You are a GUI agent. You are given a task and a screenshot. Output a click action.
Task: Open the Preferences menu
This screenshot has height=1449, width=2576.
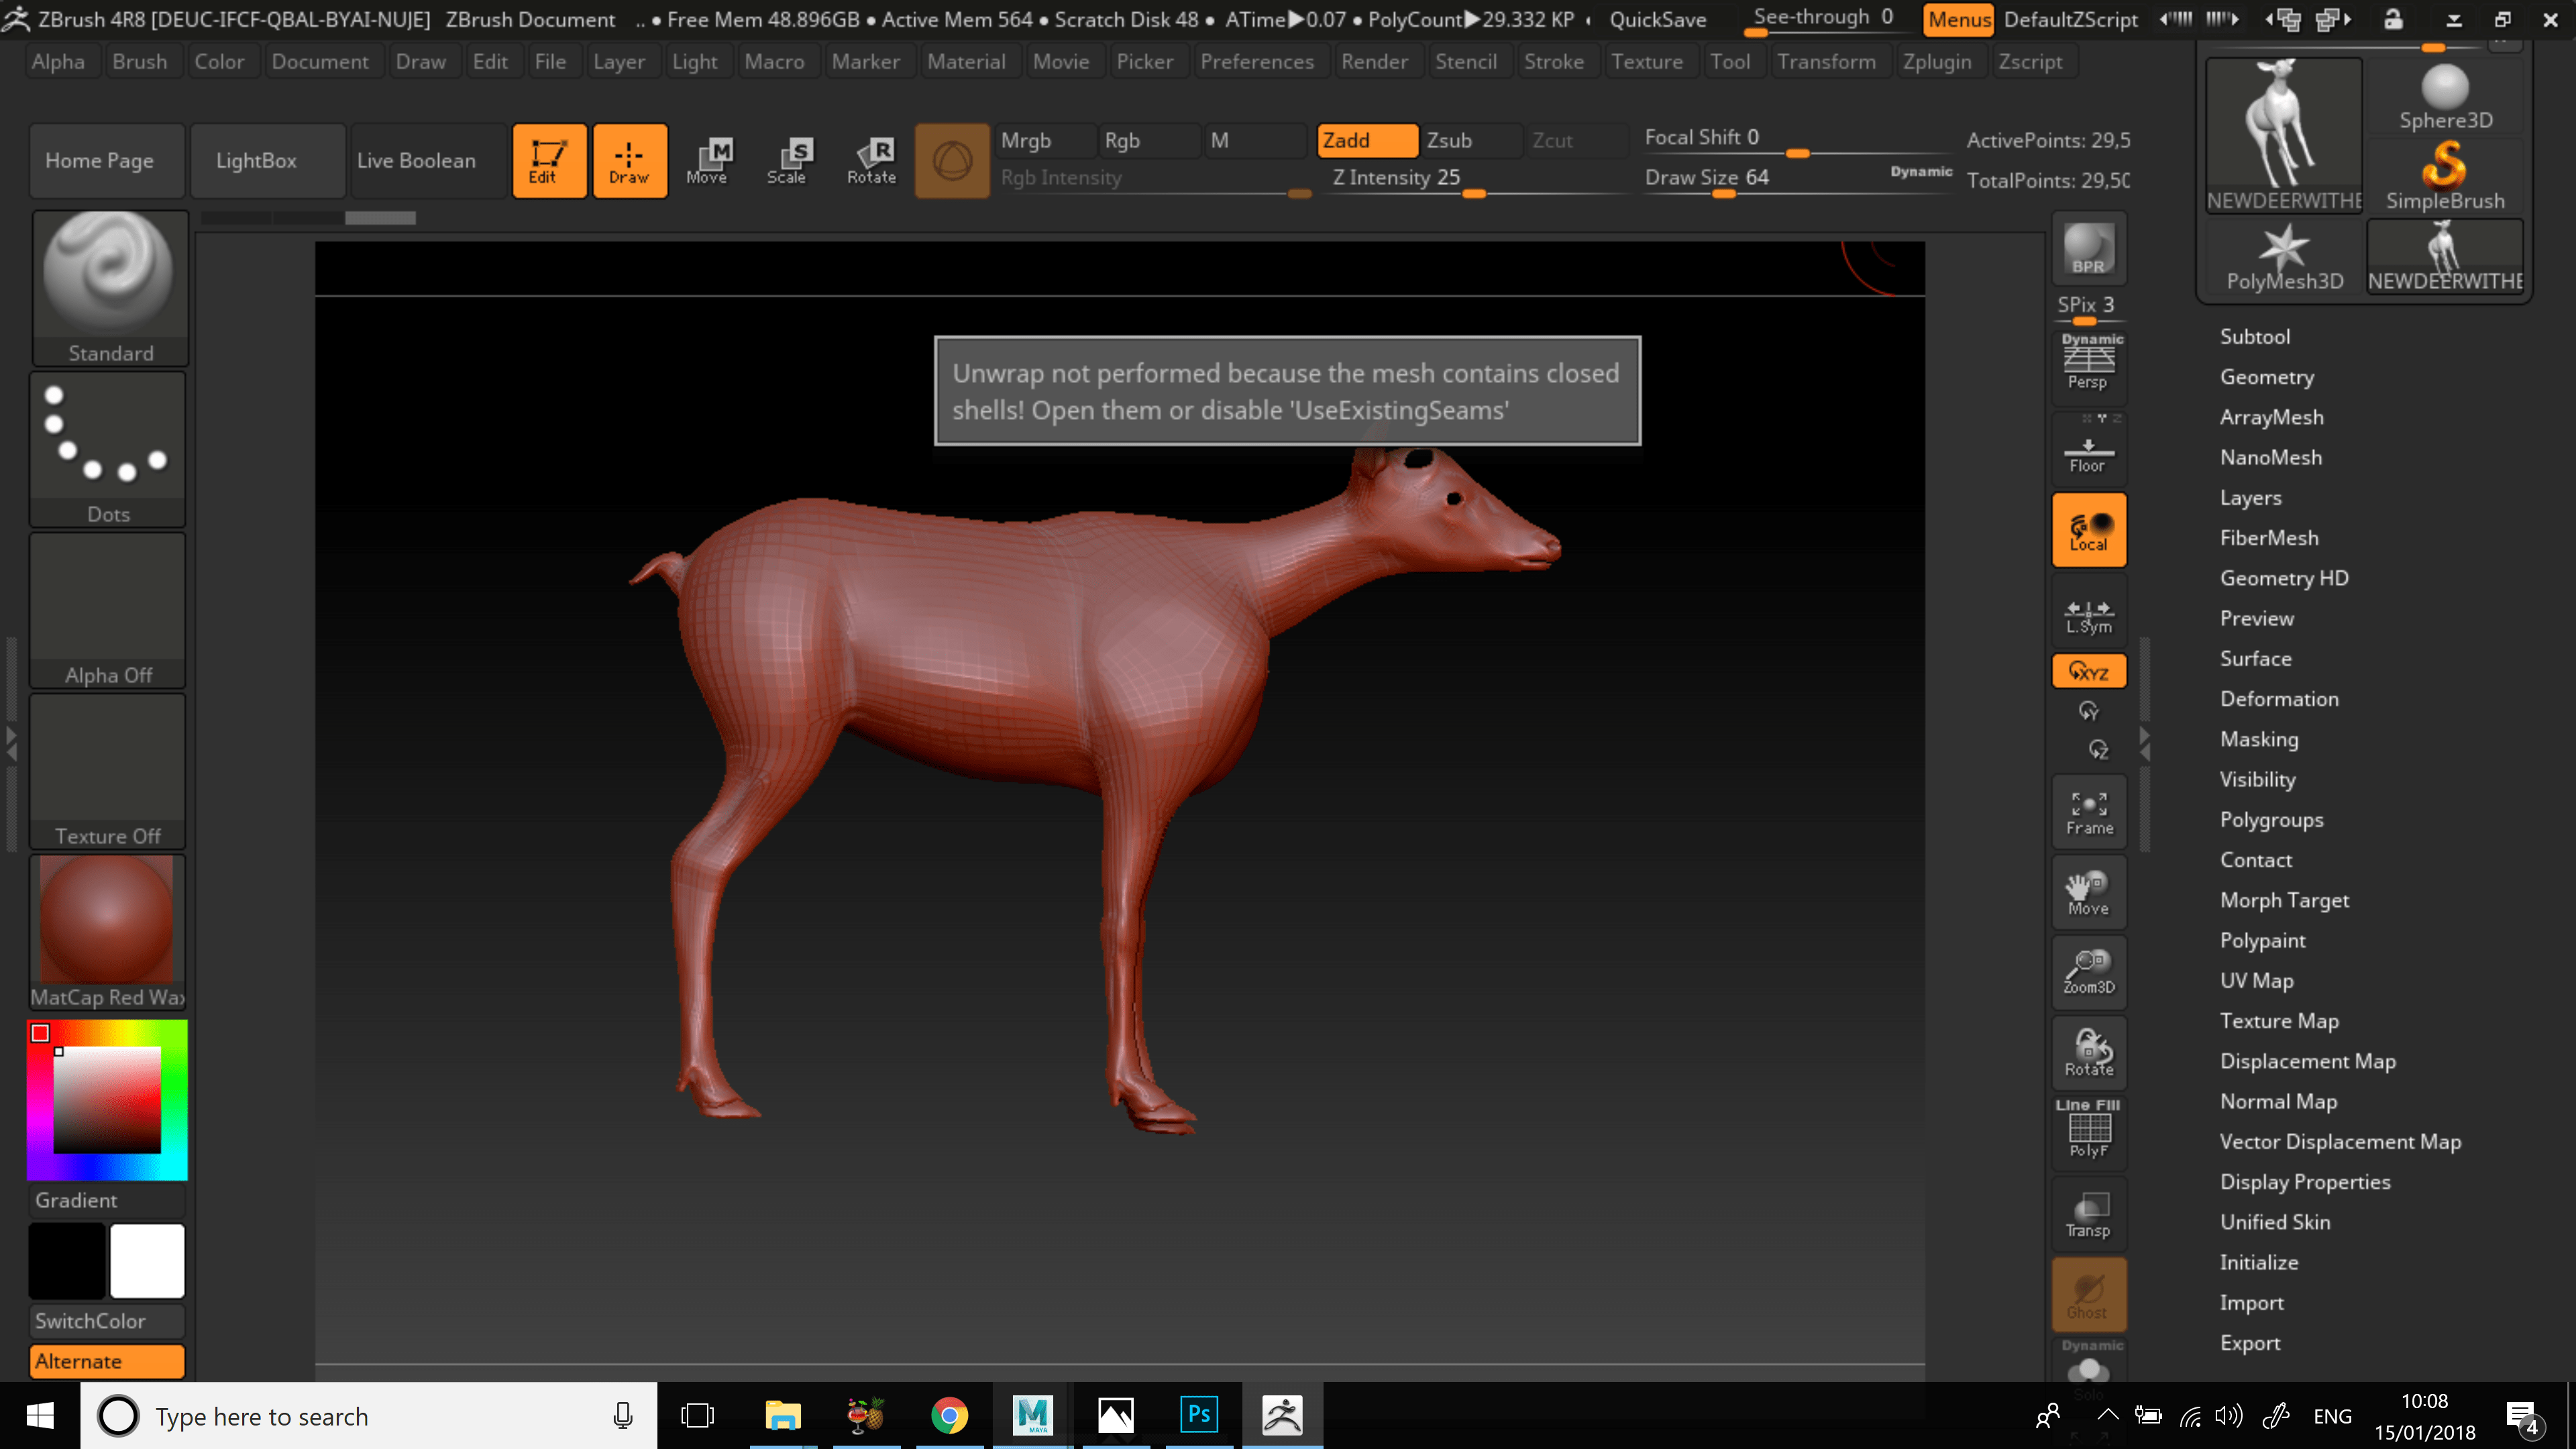click(1256, 62)
